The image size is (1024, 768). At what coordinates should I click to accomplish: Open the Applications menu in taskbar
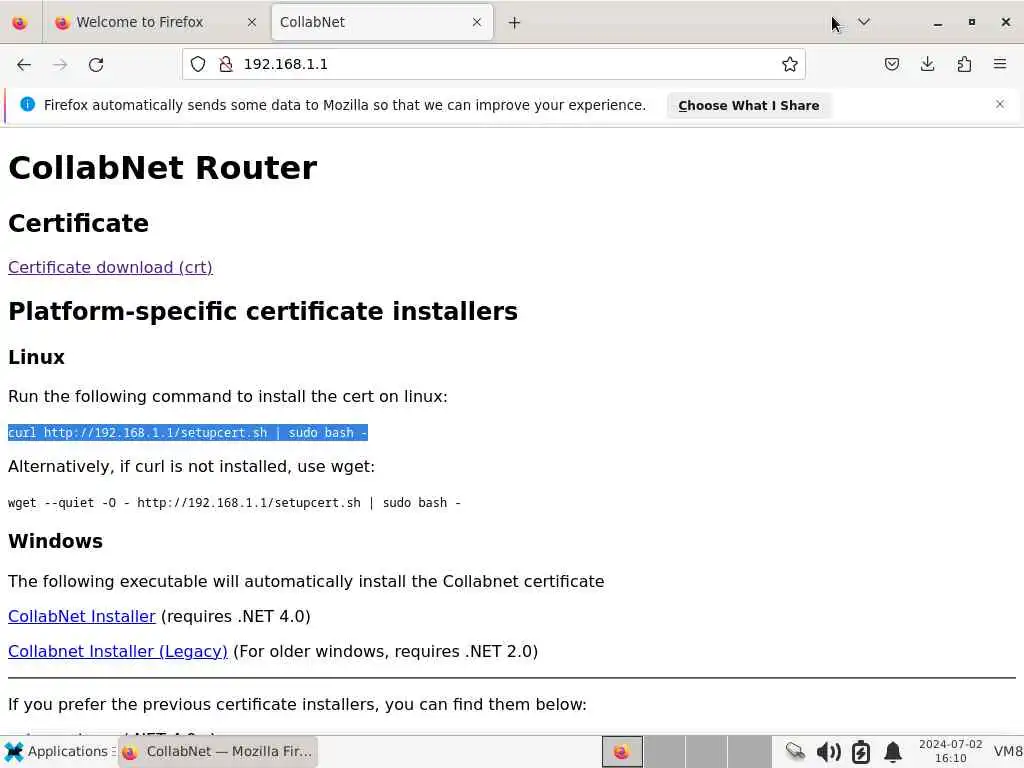pos(59,752)
